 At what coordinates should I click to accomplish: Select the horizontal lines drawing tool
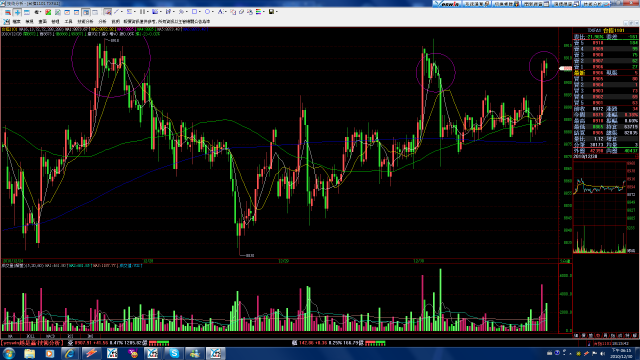click(129, 12)
